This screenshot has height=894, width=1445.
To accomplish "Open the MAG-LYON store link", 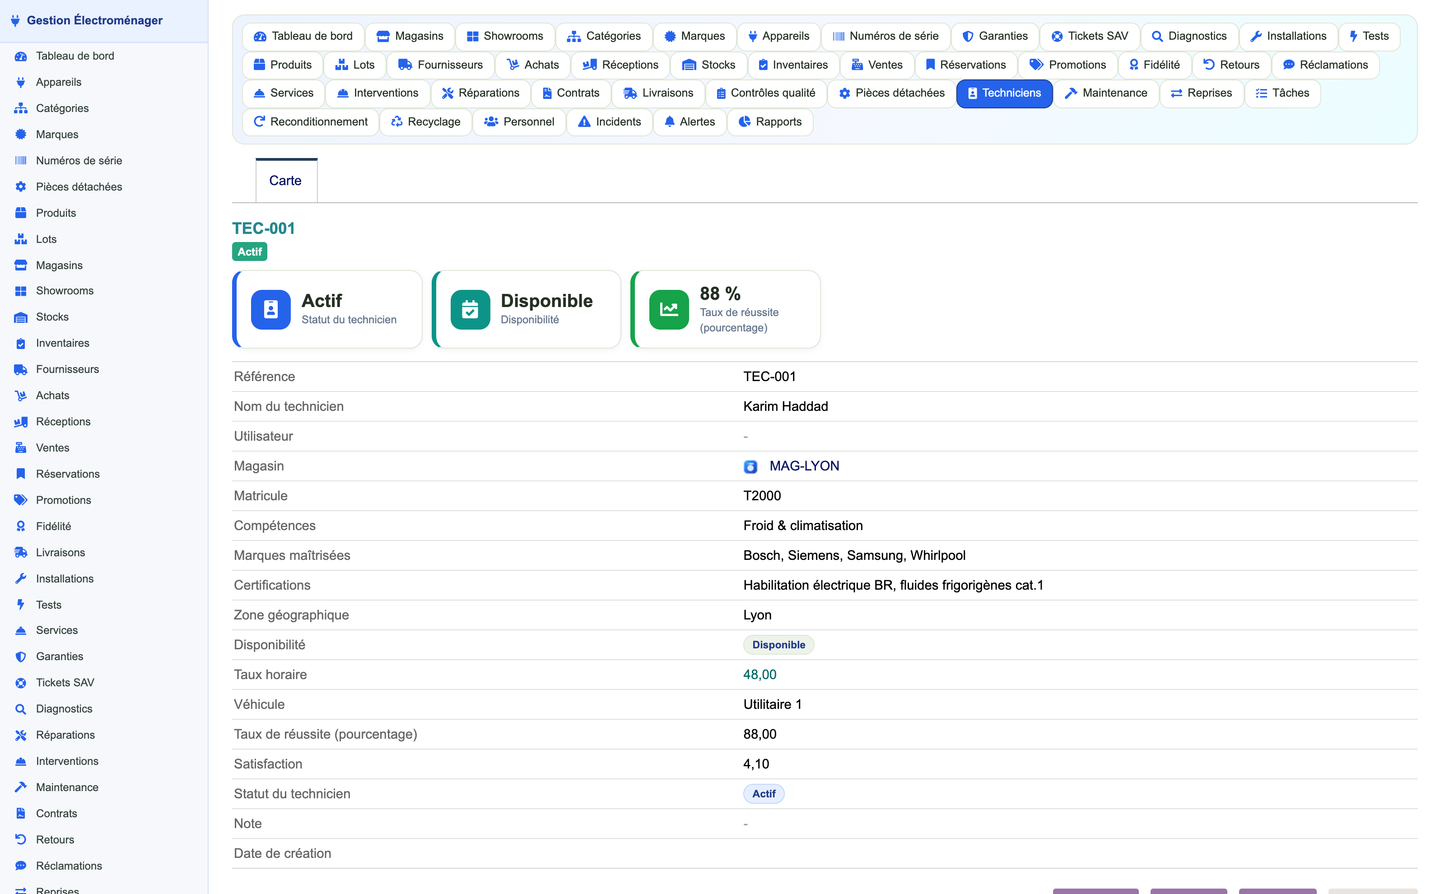I will [x=804, y=466].
